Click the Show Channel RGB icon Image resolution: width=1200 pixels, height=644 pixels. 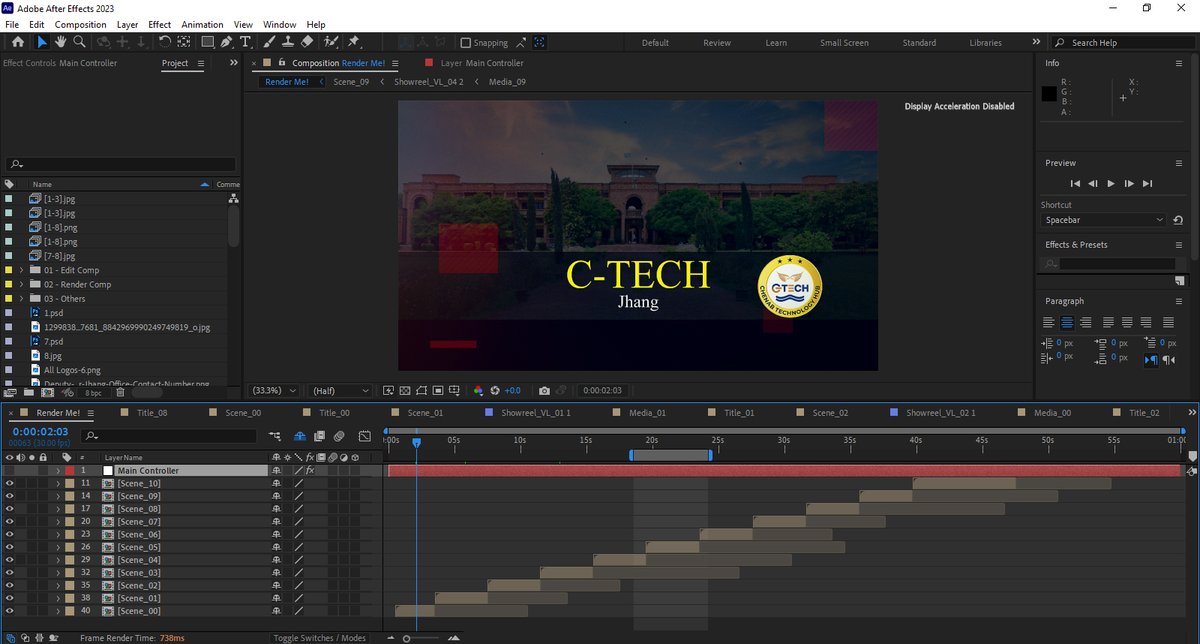tap(478, 391)
